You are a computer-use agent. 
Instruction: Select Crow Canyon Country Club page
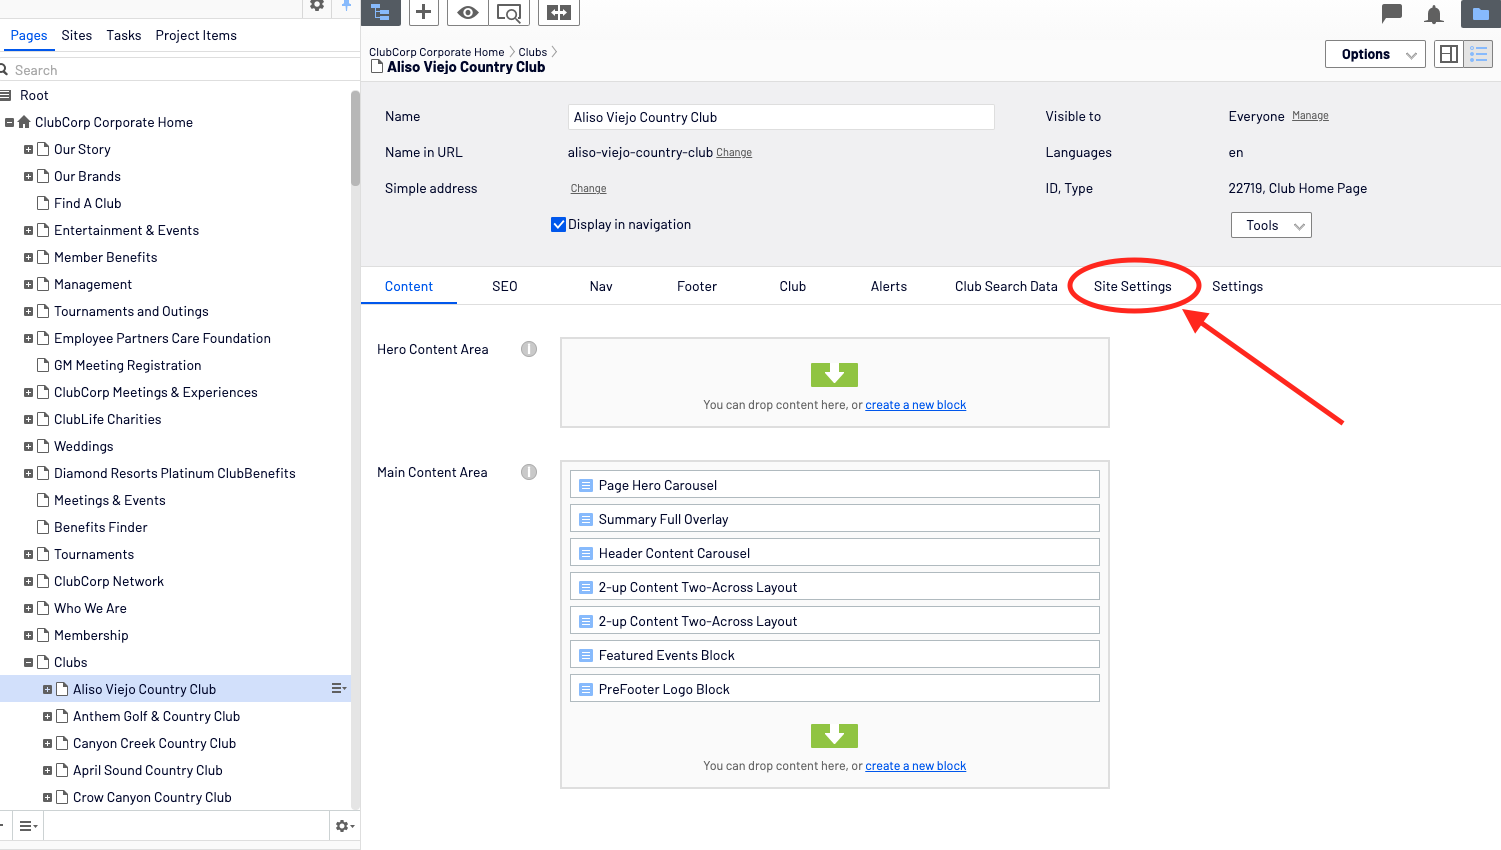(x=152, y=797)
